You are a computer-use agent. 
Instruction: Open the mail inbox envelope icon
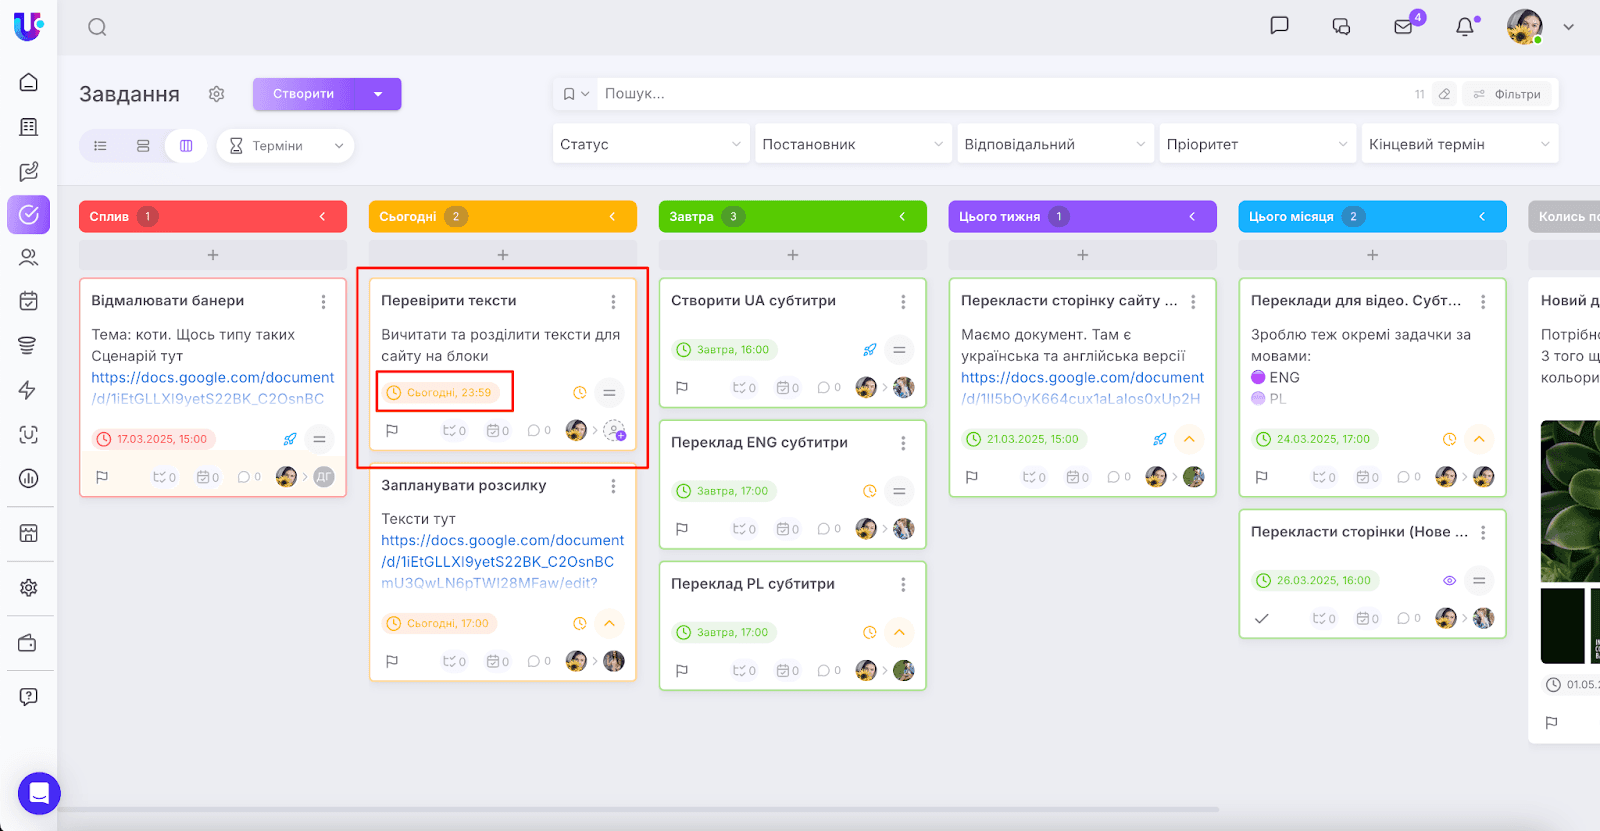point(1404,27)
